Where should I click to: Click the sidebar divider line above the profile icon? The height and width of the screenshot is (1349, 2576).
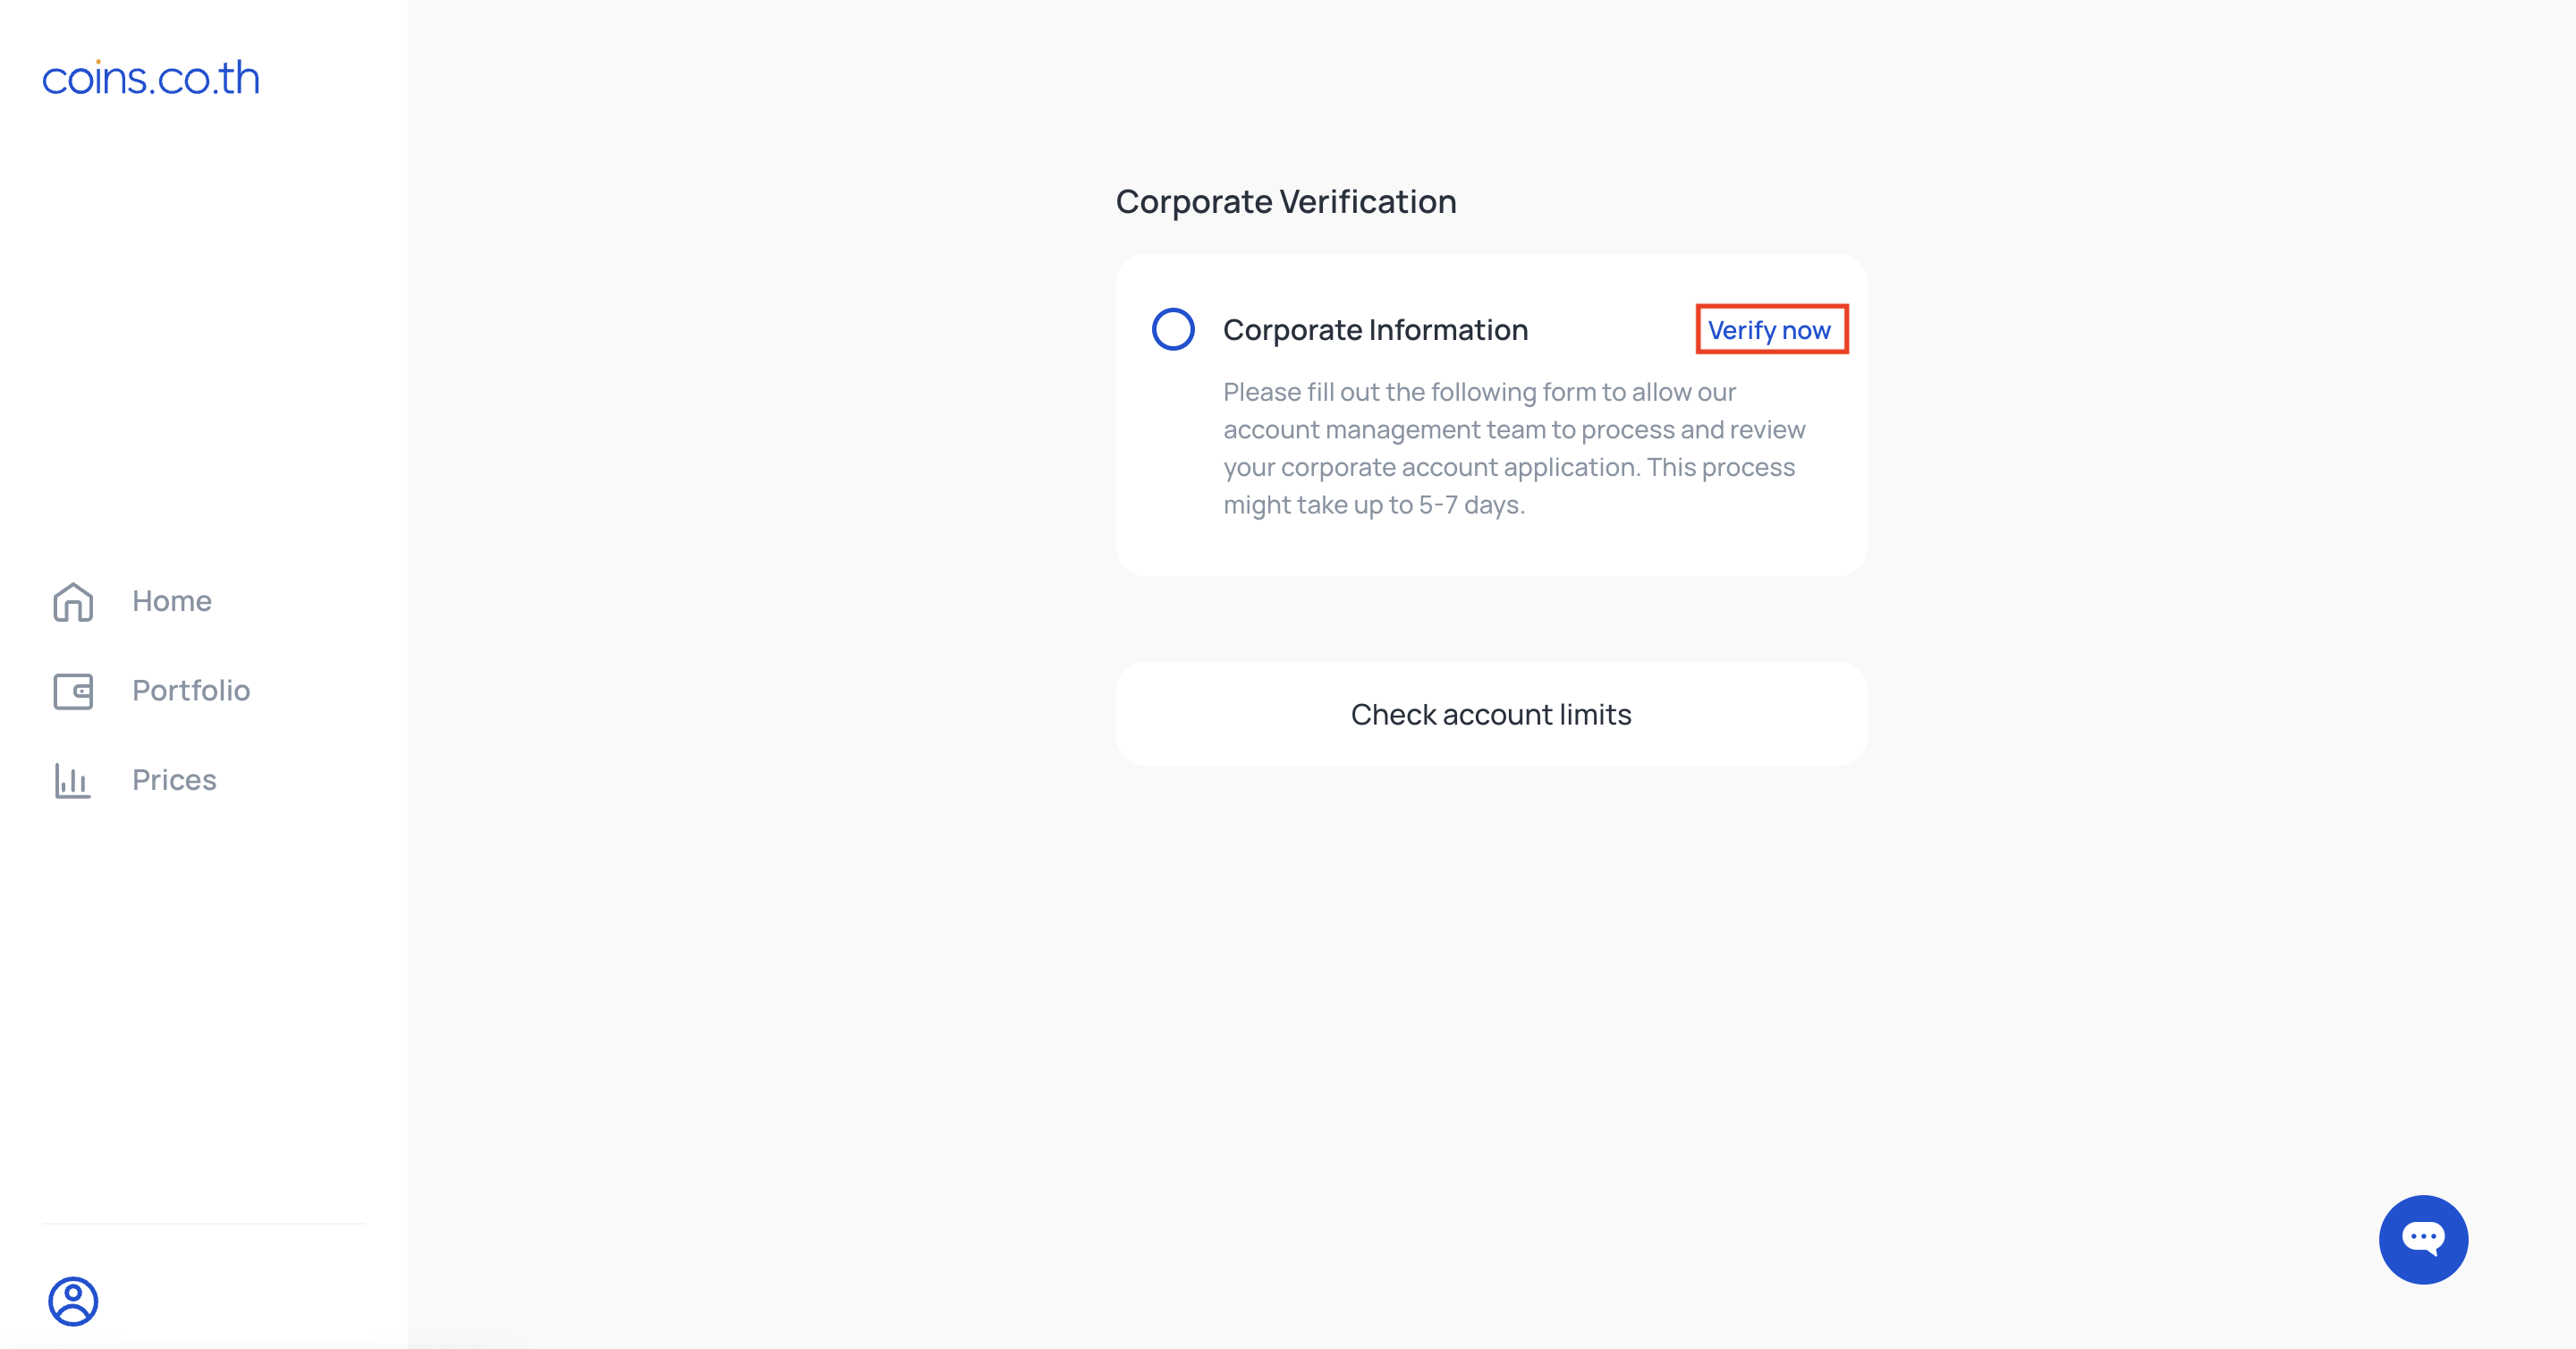(204, 1223)
